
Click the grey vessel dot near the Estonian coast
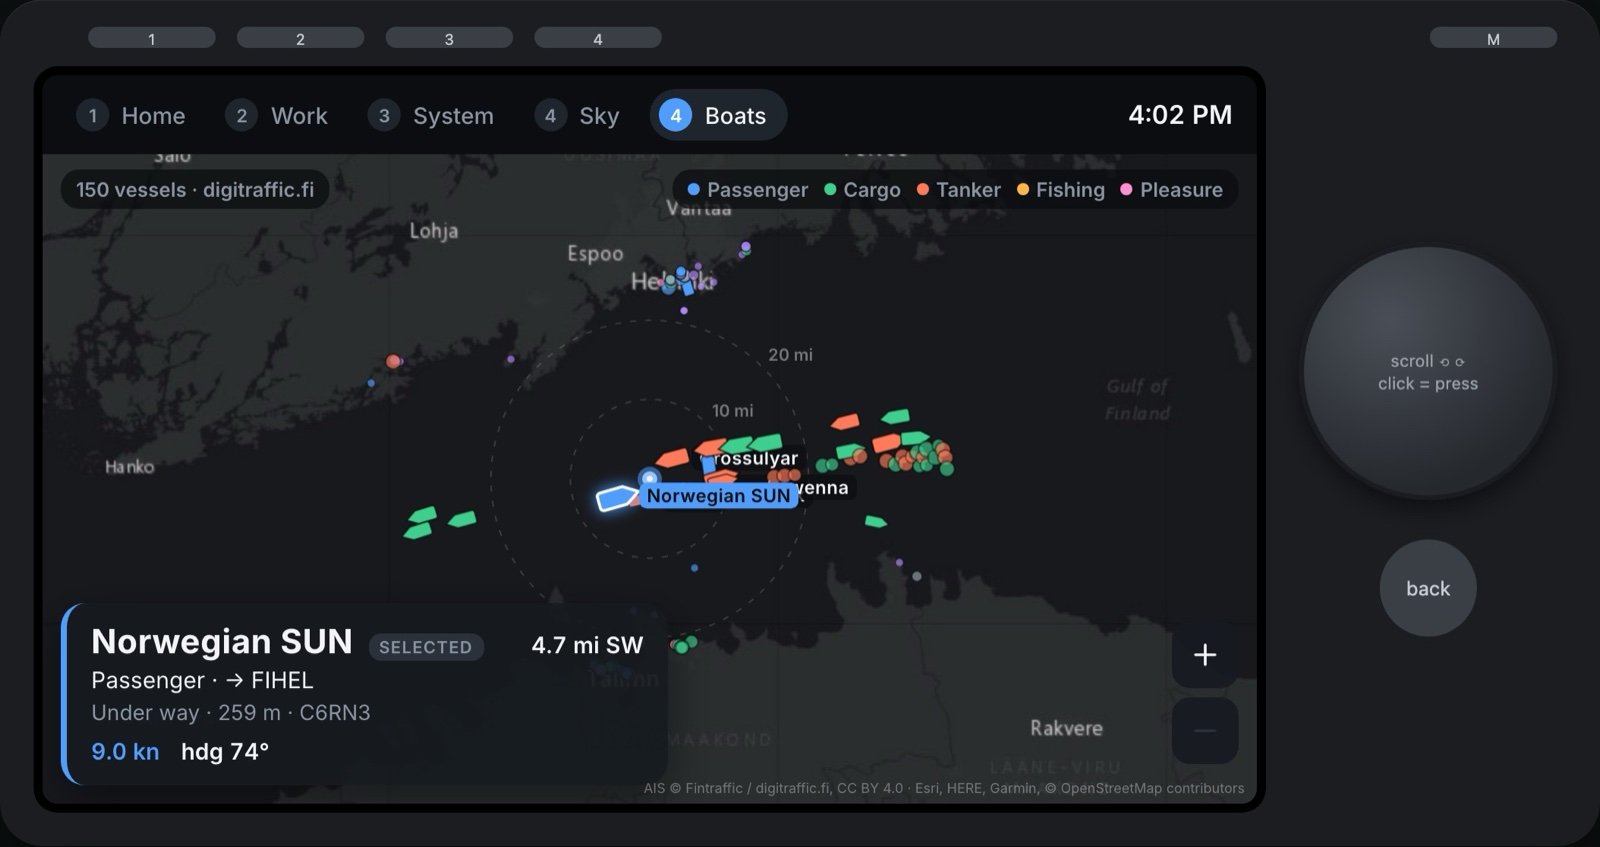917,576
